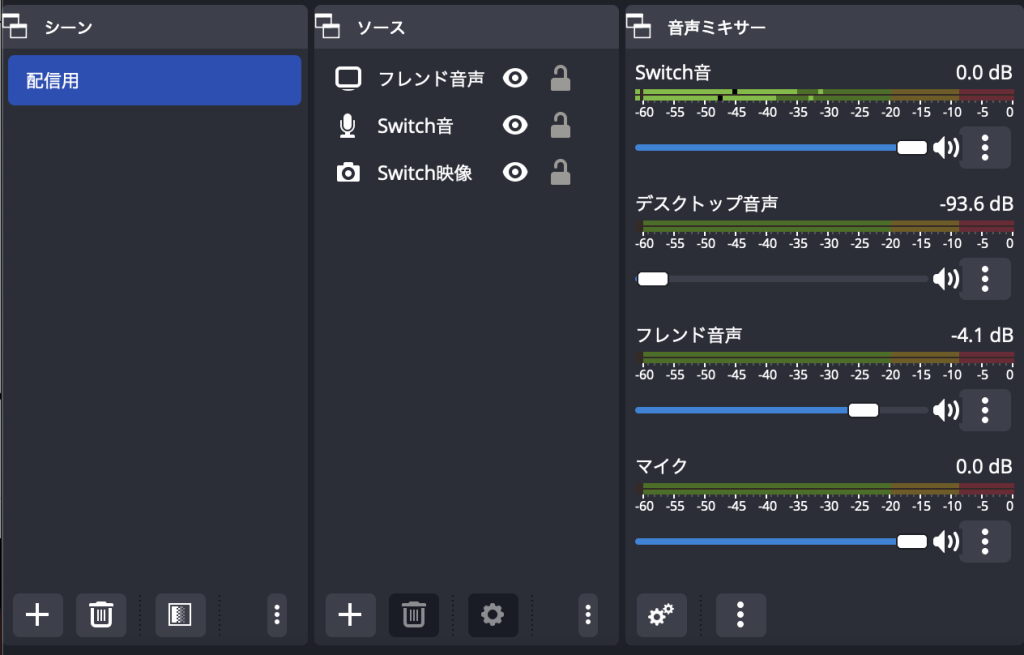This screenshot has width=1024, height=655.
Task: Mute the デスクトップ音声 mixer channel
Action: pos(946,279)
